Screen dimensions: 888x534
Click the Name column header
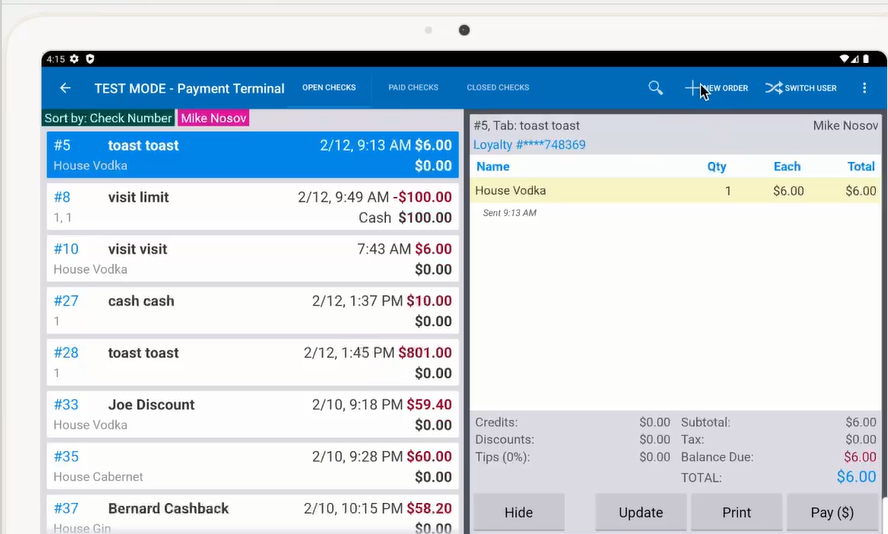coord(493,166)
